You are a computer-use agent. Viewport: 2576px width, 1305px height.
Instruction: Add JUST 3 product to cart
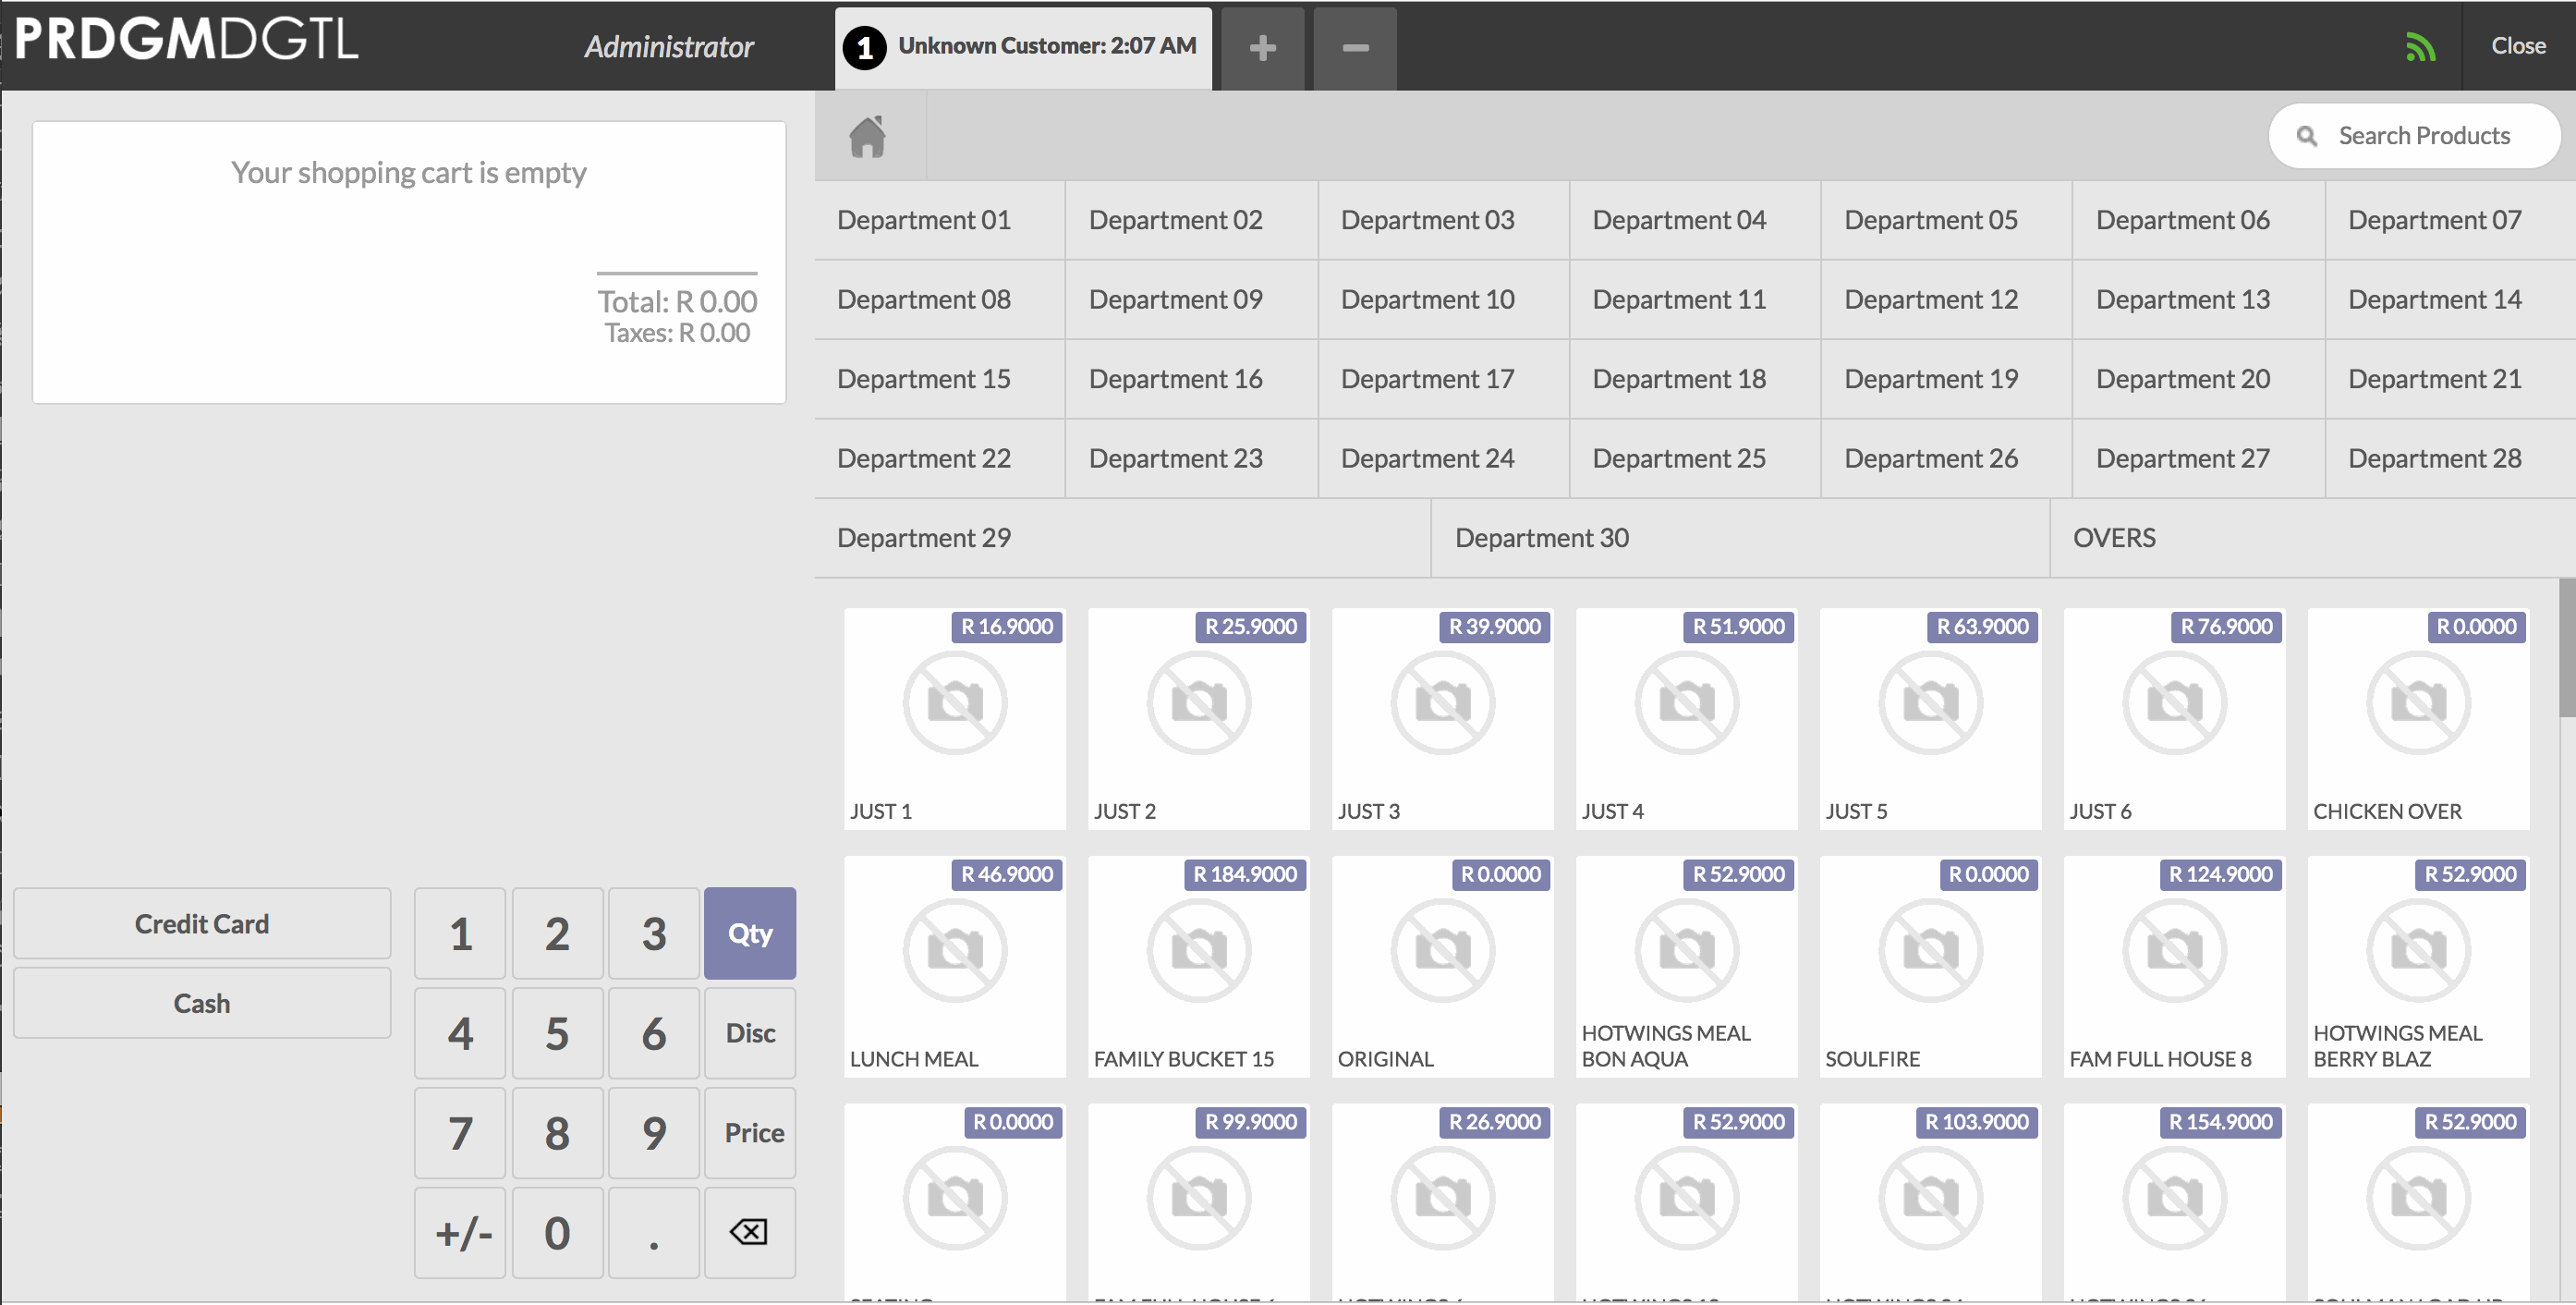click(1442, 718)
